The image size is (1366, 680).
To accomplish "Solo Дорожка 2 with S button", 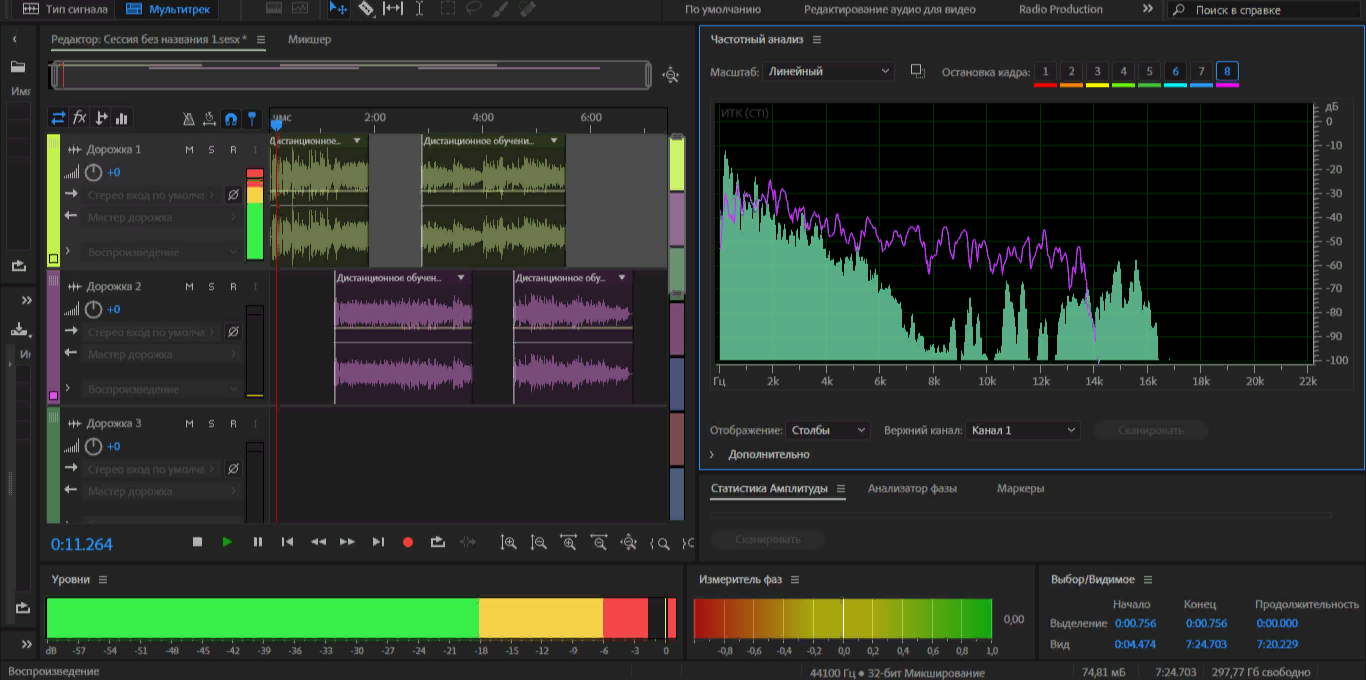I will pyautogui.click(x=211, y=287).
